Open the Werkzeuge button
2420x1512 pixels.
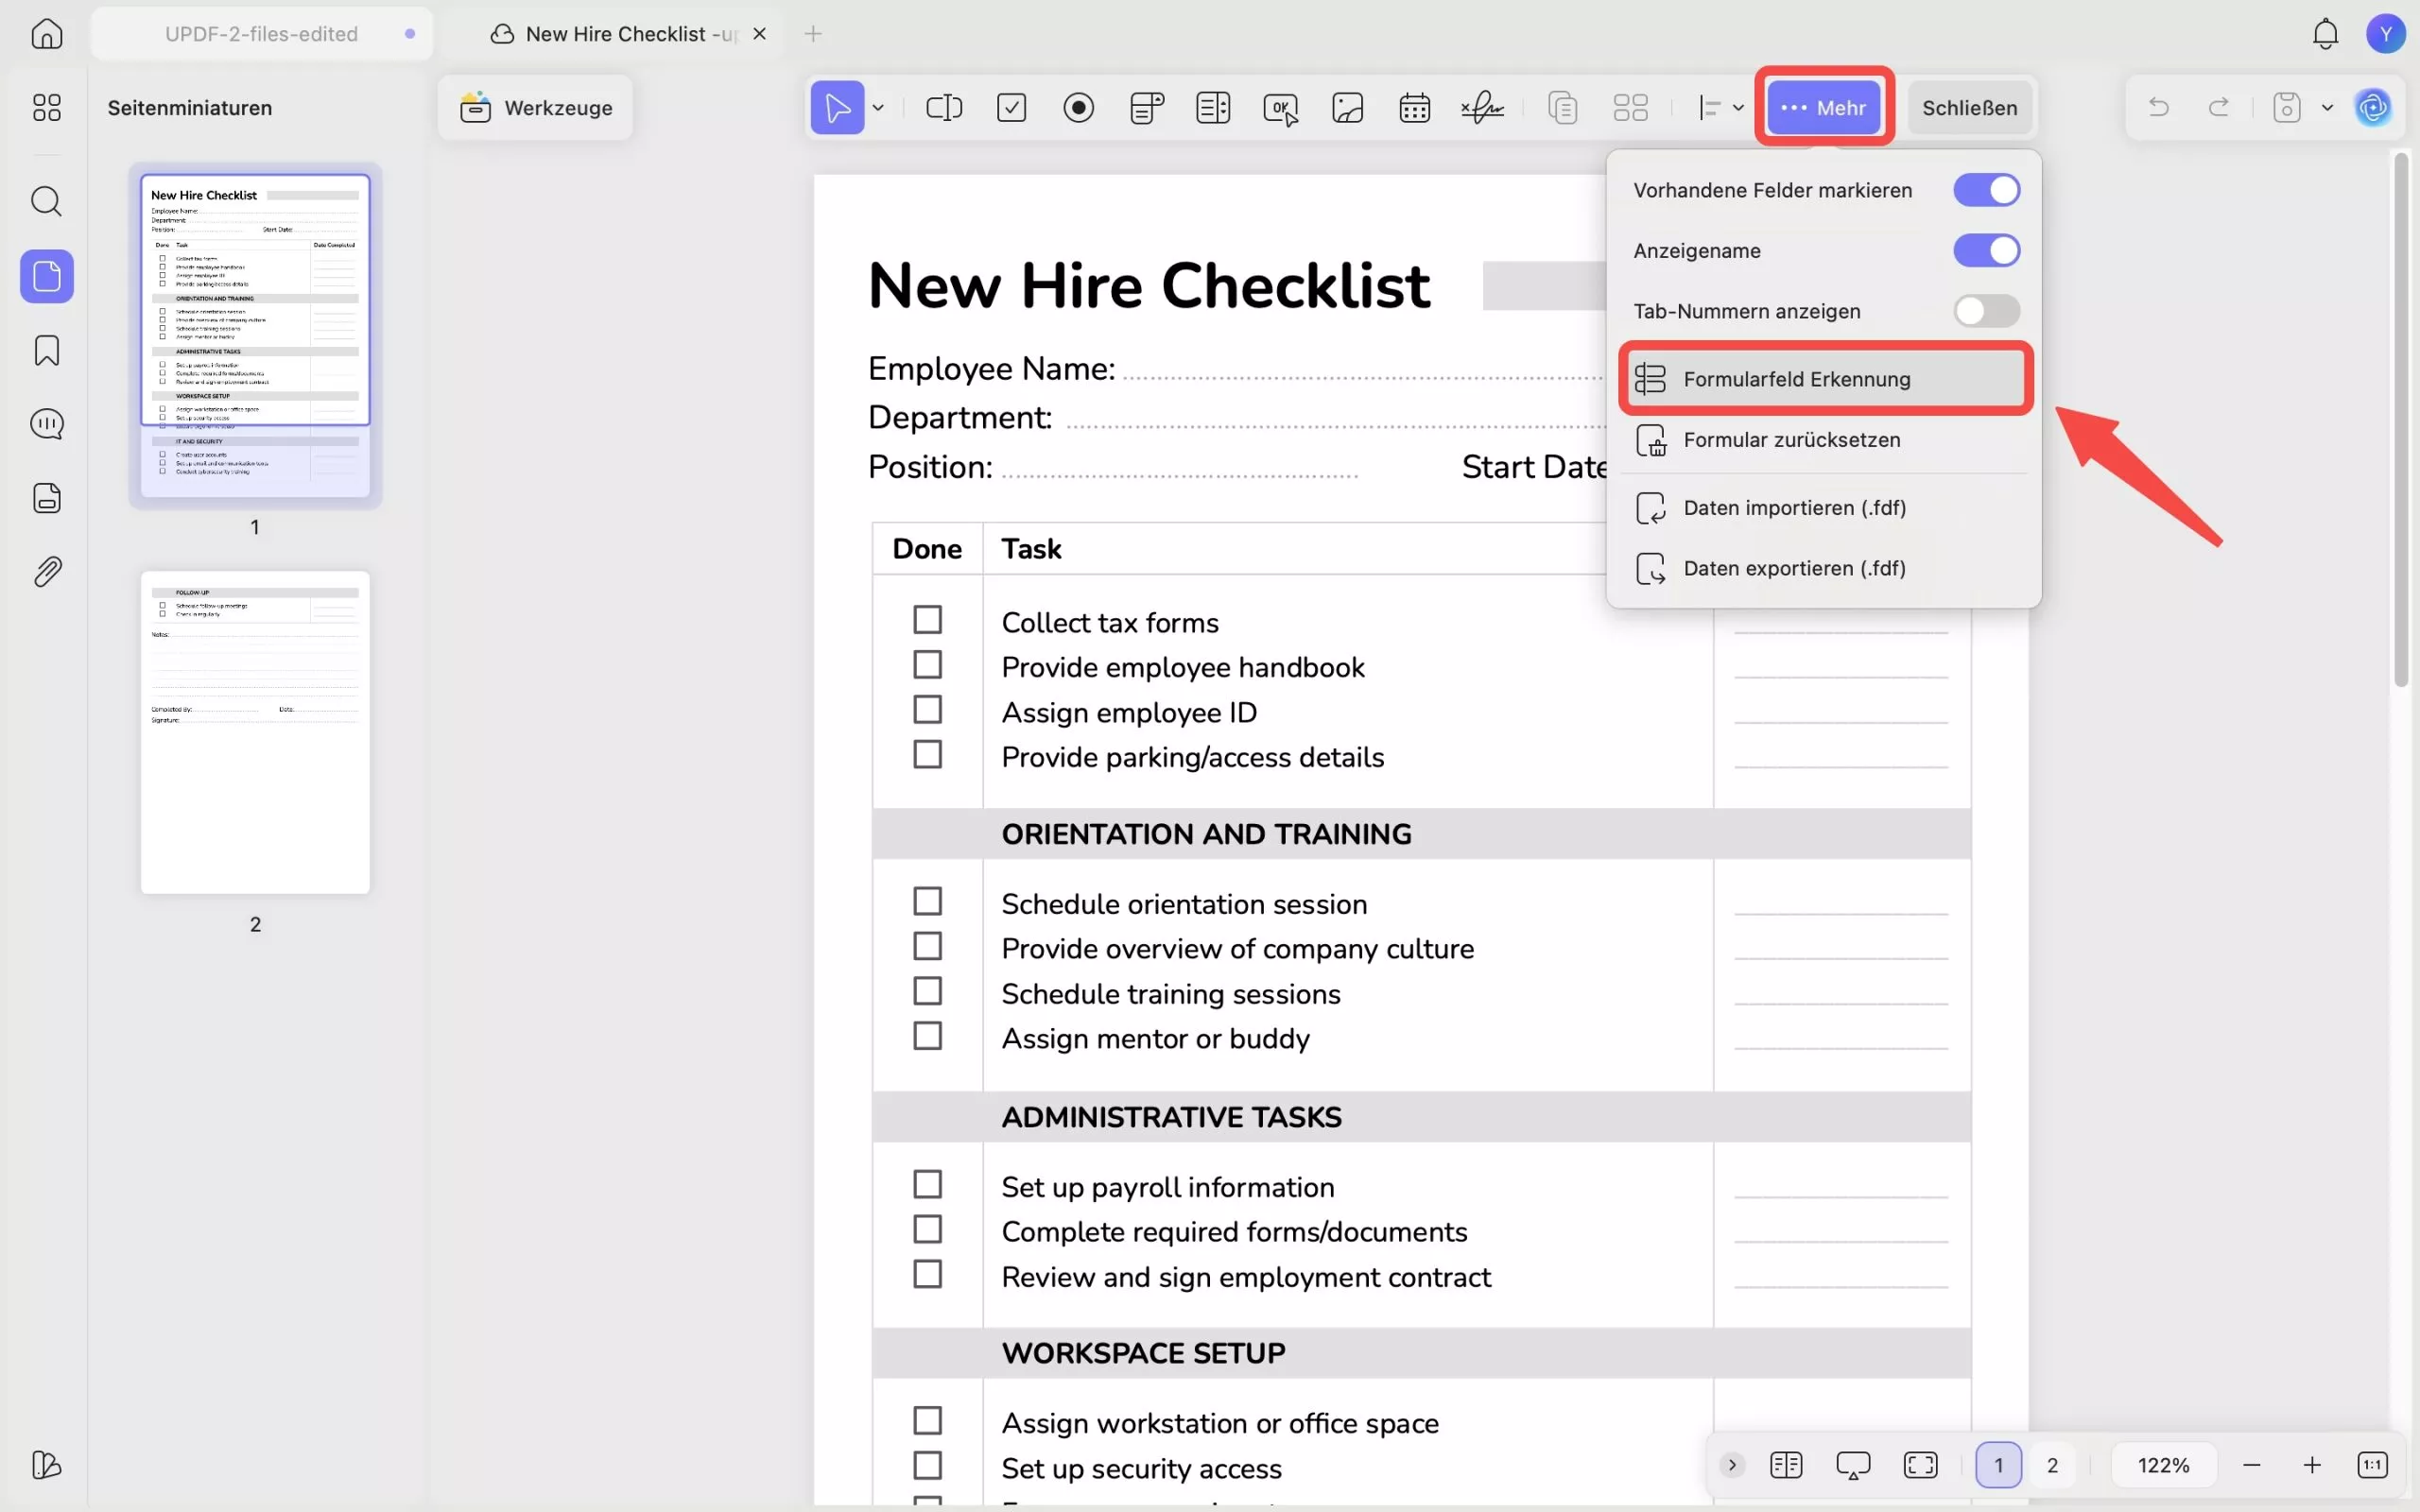pyautogui.click(x=536, y=107)
